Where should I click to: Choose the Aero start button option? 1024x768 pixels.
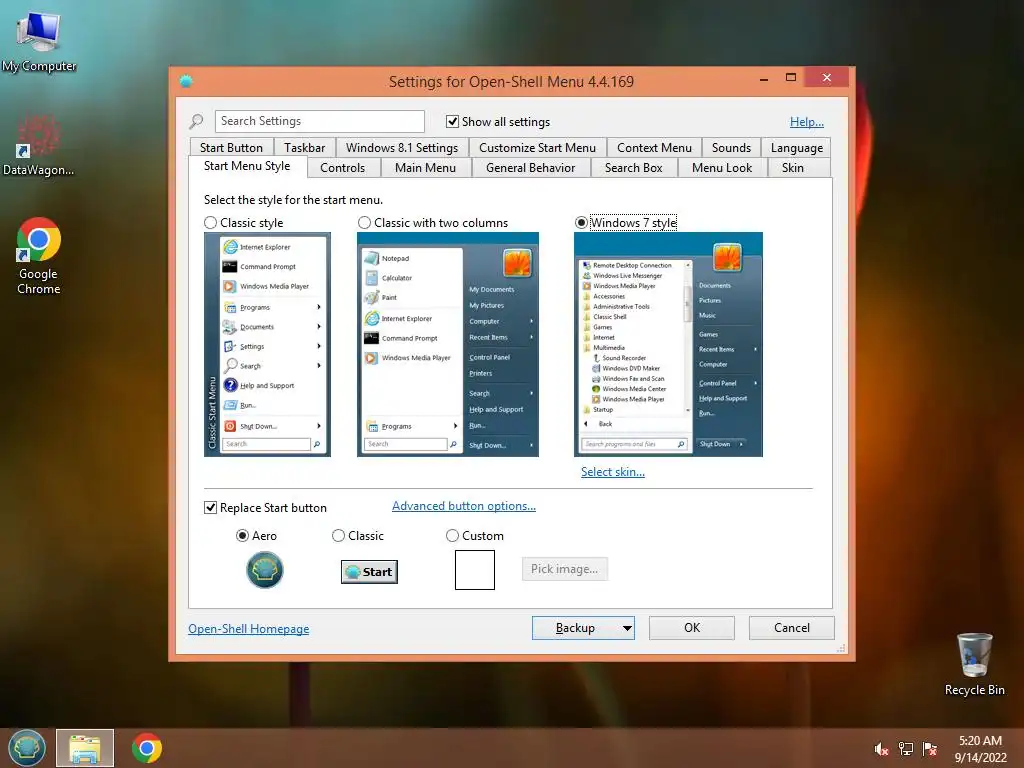point(242,536)
